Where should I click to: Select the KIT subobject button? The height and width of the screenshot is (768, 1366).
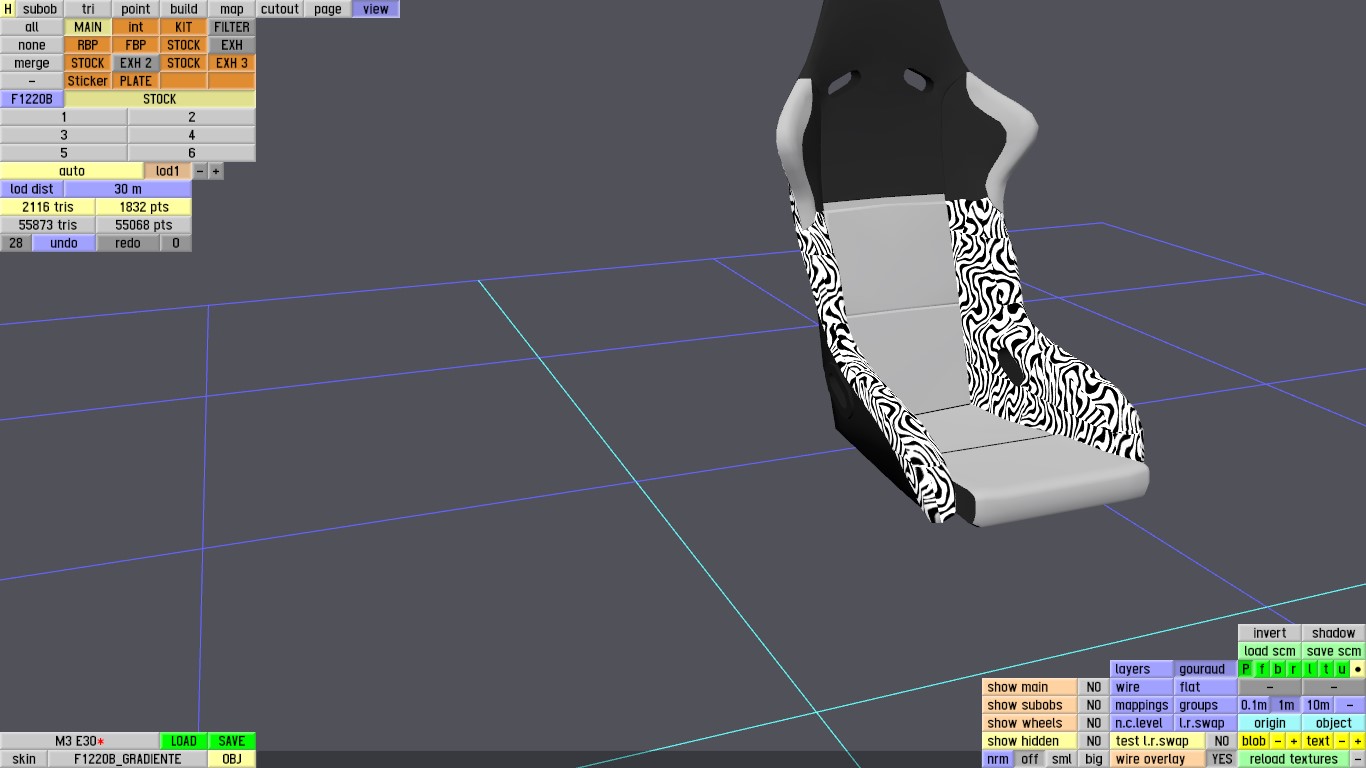[x=184, y=27]
